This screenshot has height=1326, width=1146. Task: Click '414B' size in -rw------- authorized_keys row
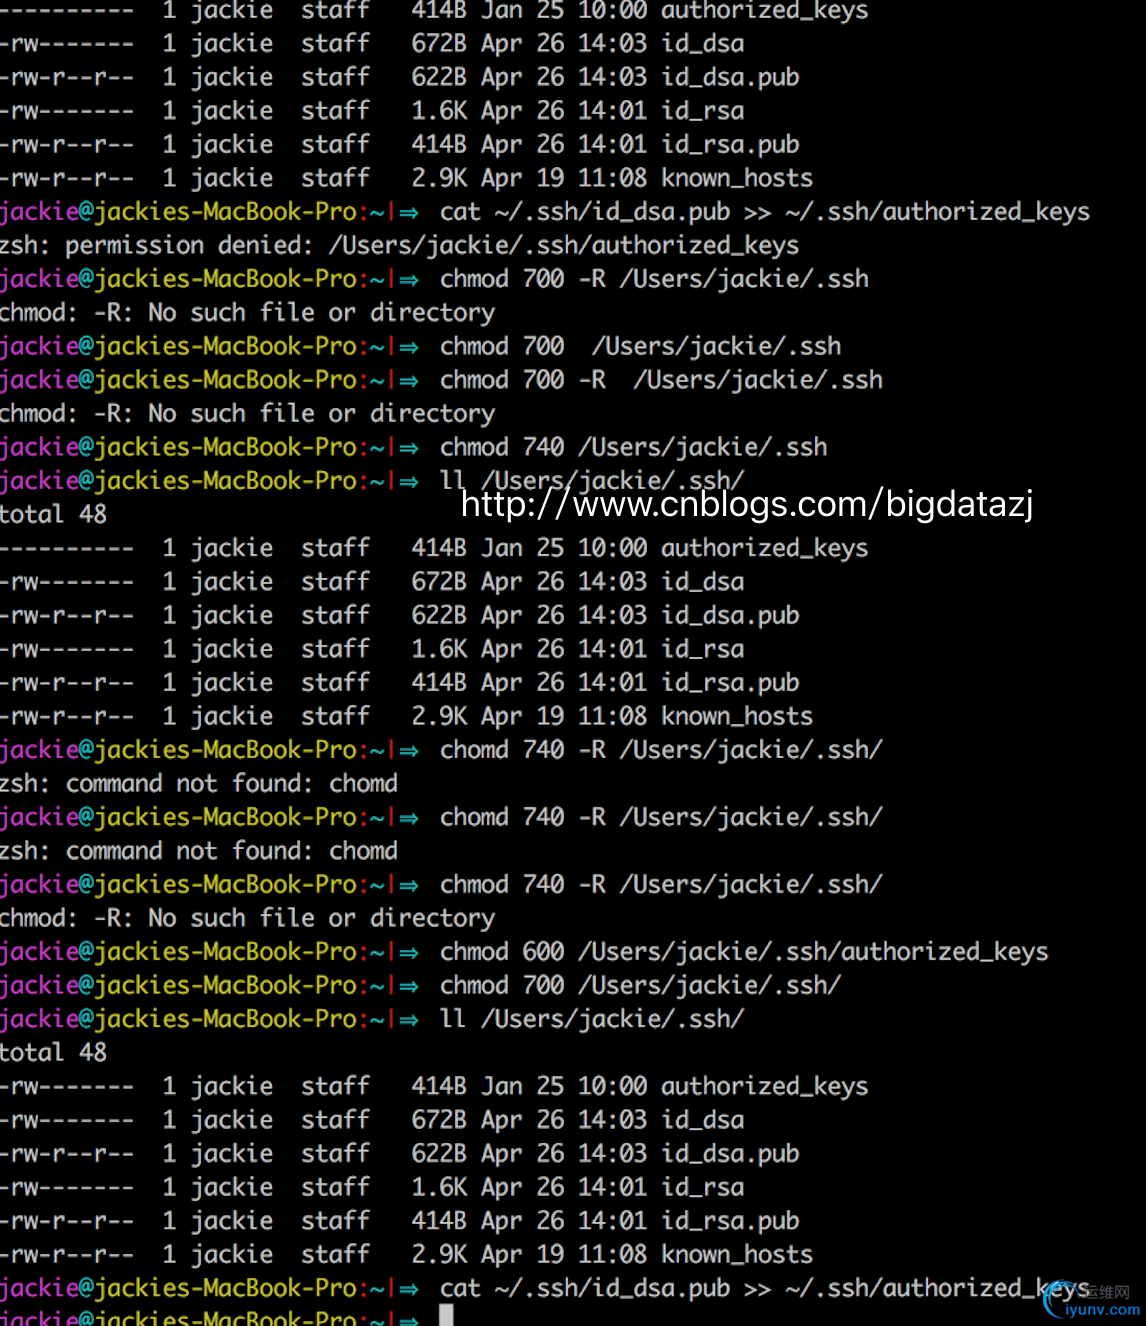(439, 1086)
